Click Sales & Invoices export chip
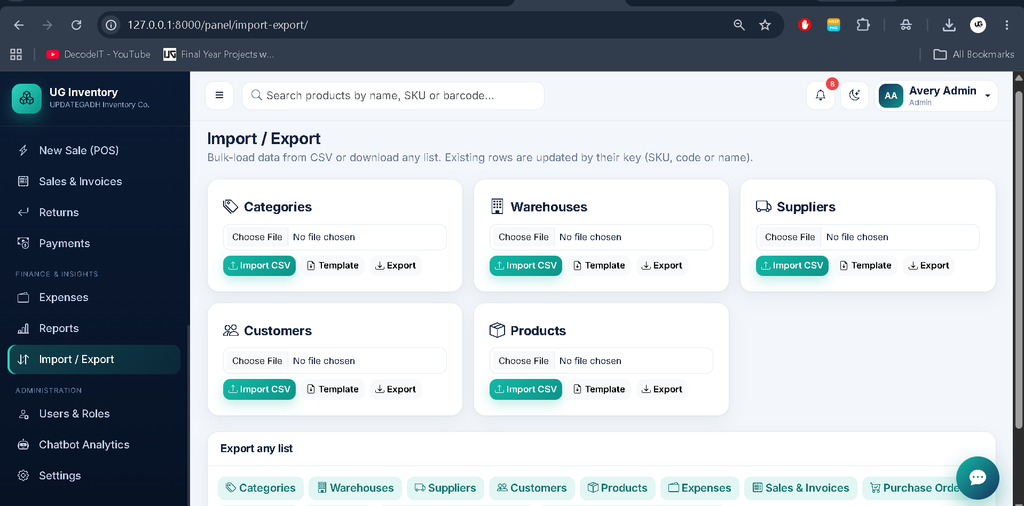Screen dimensions: 1024x506 [x=801, y=488]
